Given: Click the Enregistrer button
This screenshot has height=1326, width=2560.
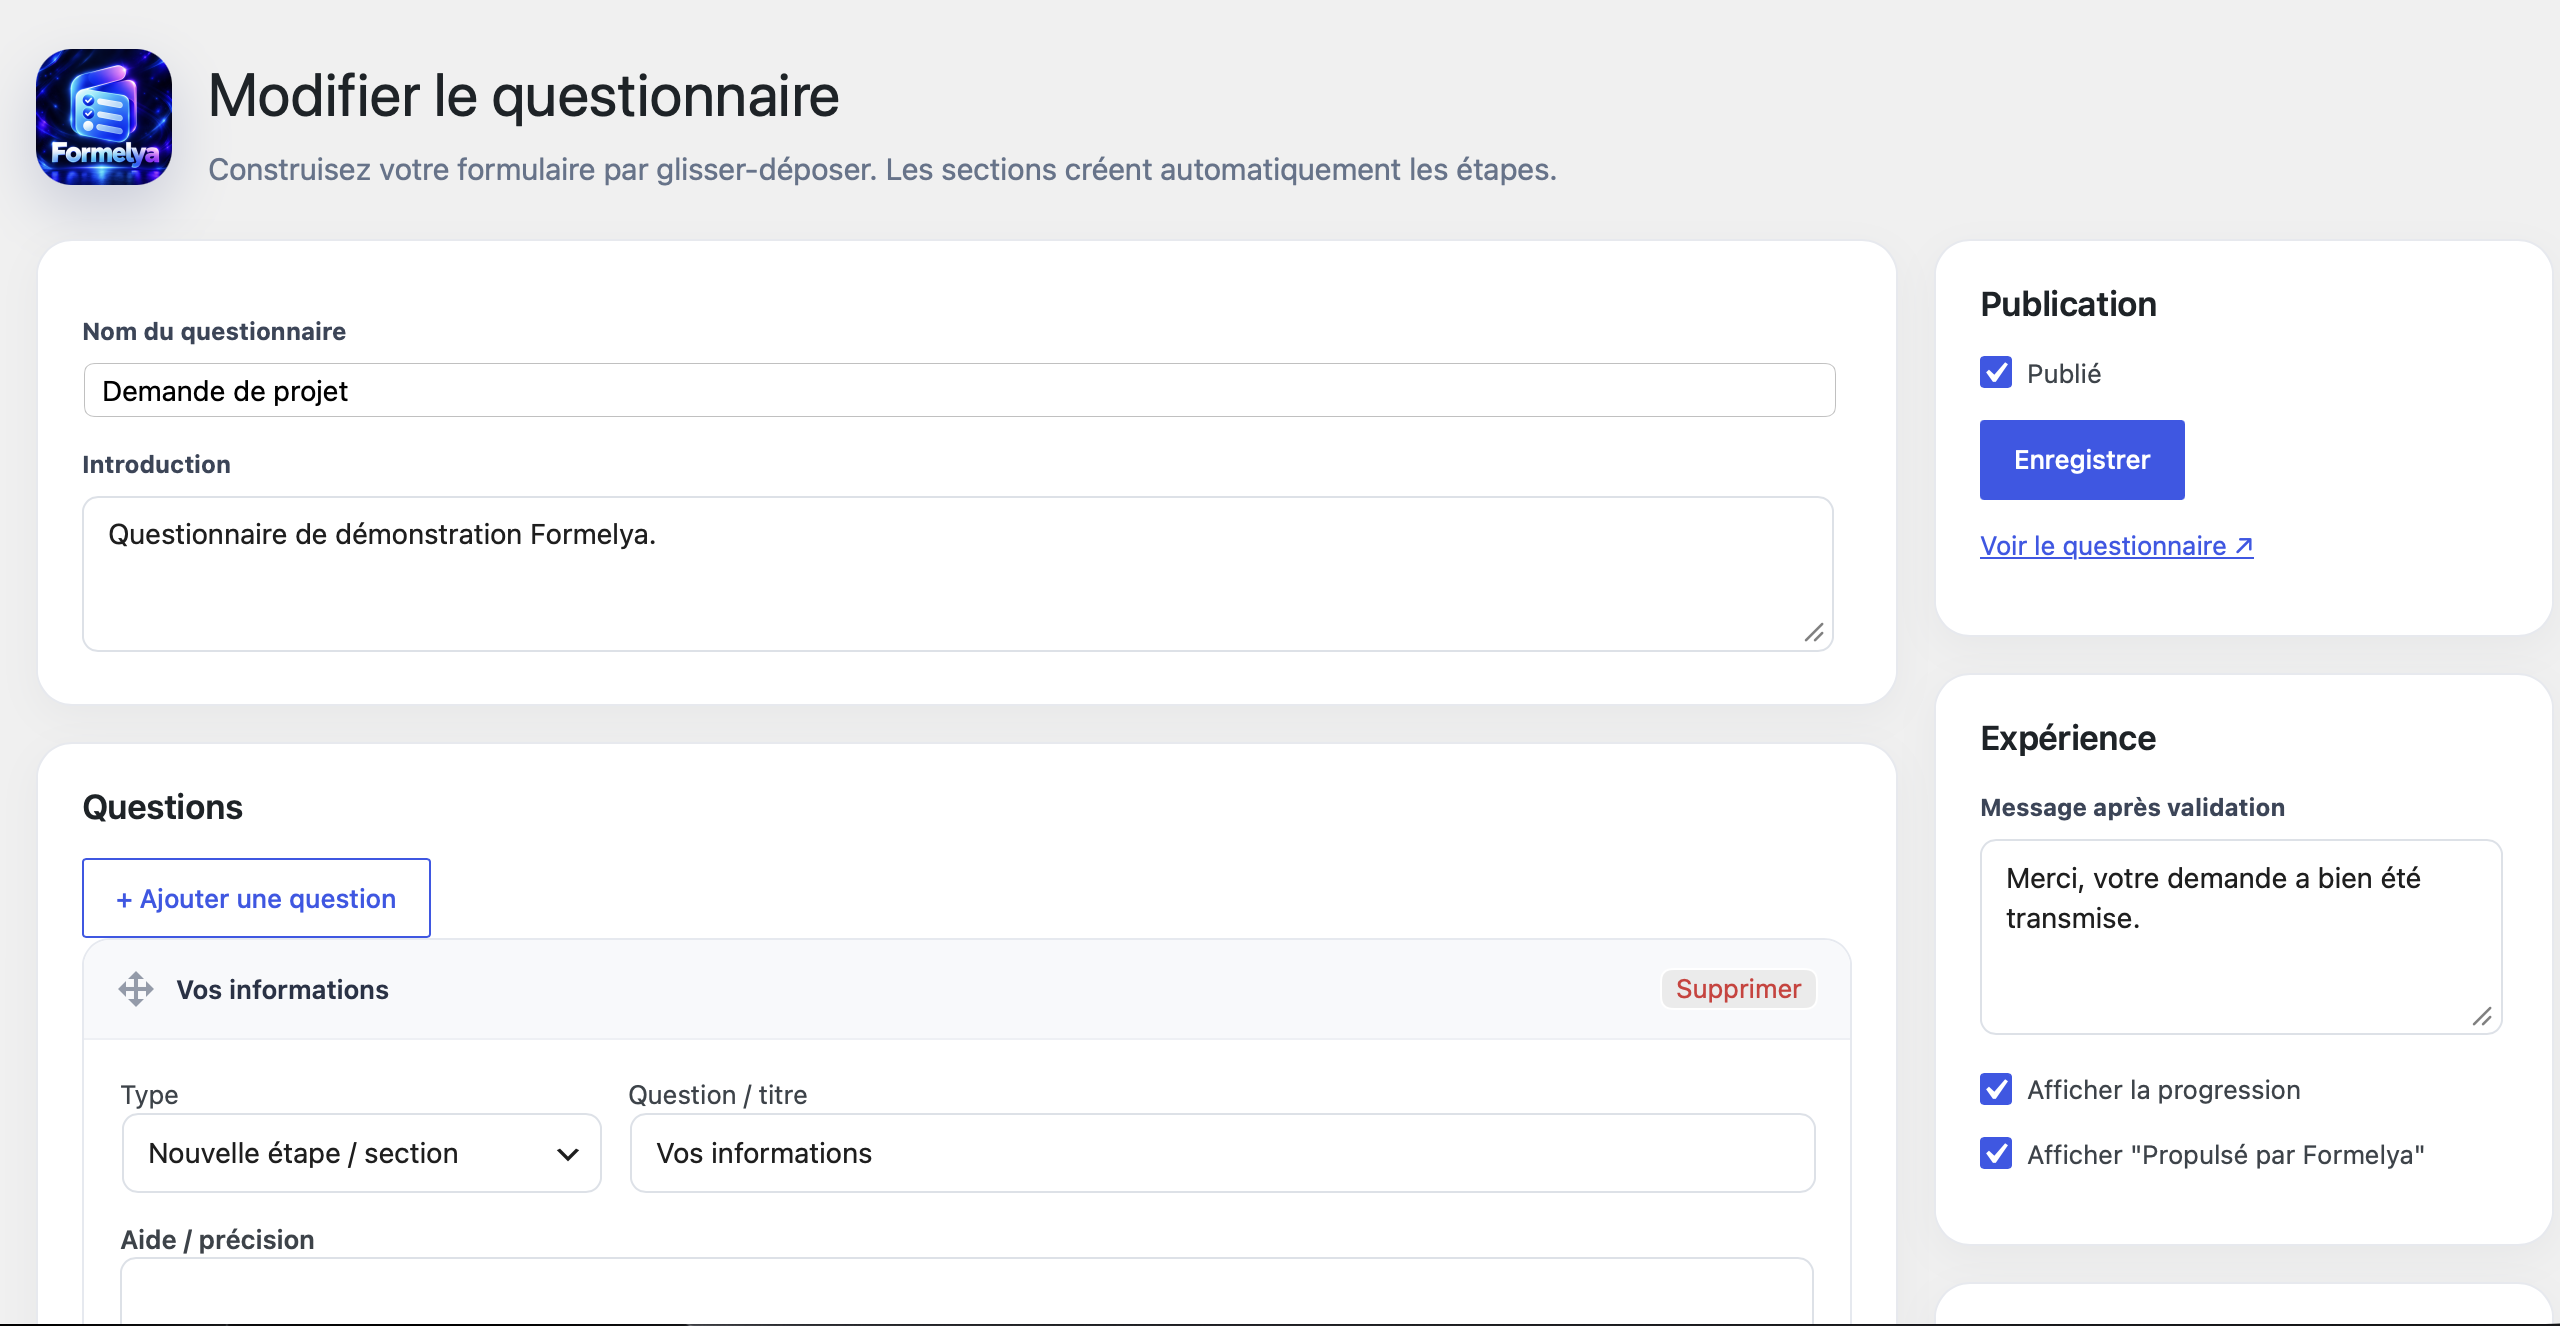Looking at the screenshot, I should 2082,460.
